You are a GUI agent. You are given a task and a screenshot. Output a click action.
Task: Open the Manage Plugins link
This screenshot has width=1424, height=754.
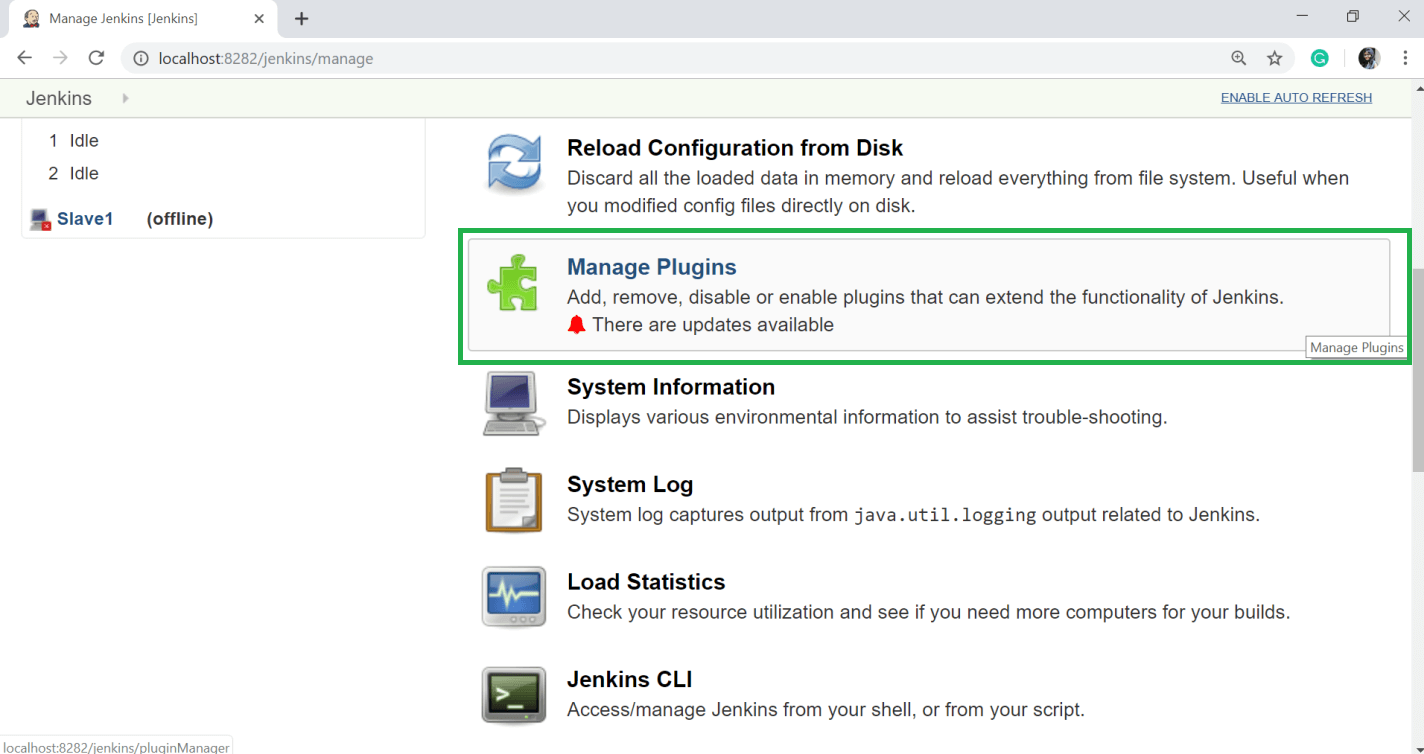[x=651, y=267]
